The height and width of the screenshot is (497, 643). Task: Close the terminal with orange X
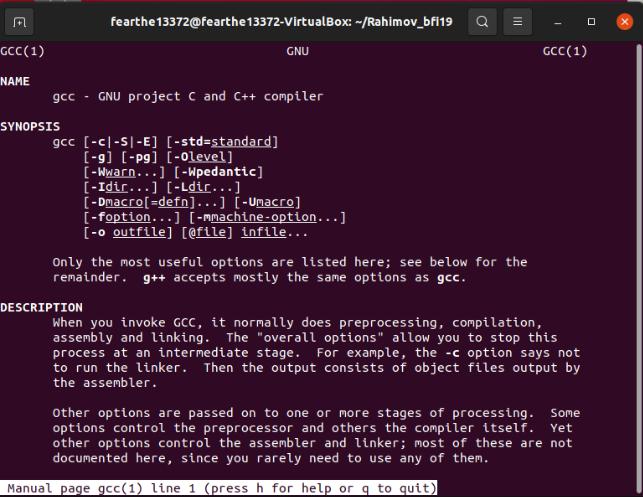tap(625, 22)
